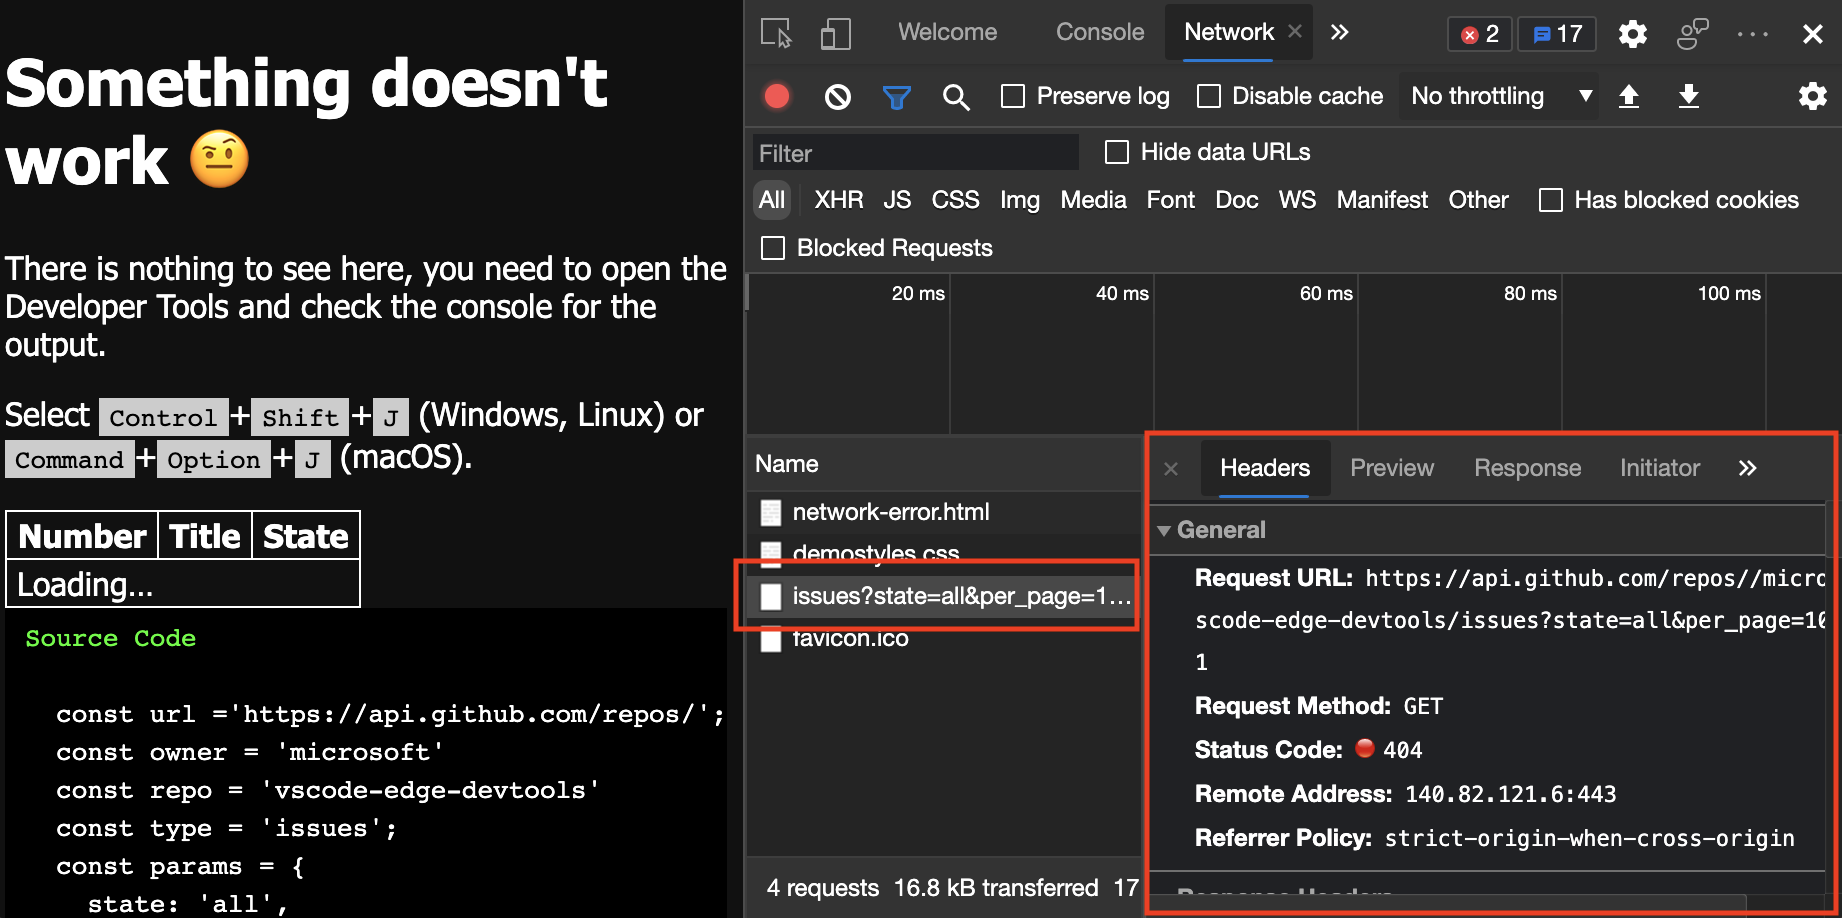Click the messages badge showing 17

coord(1557,34)
